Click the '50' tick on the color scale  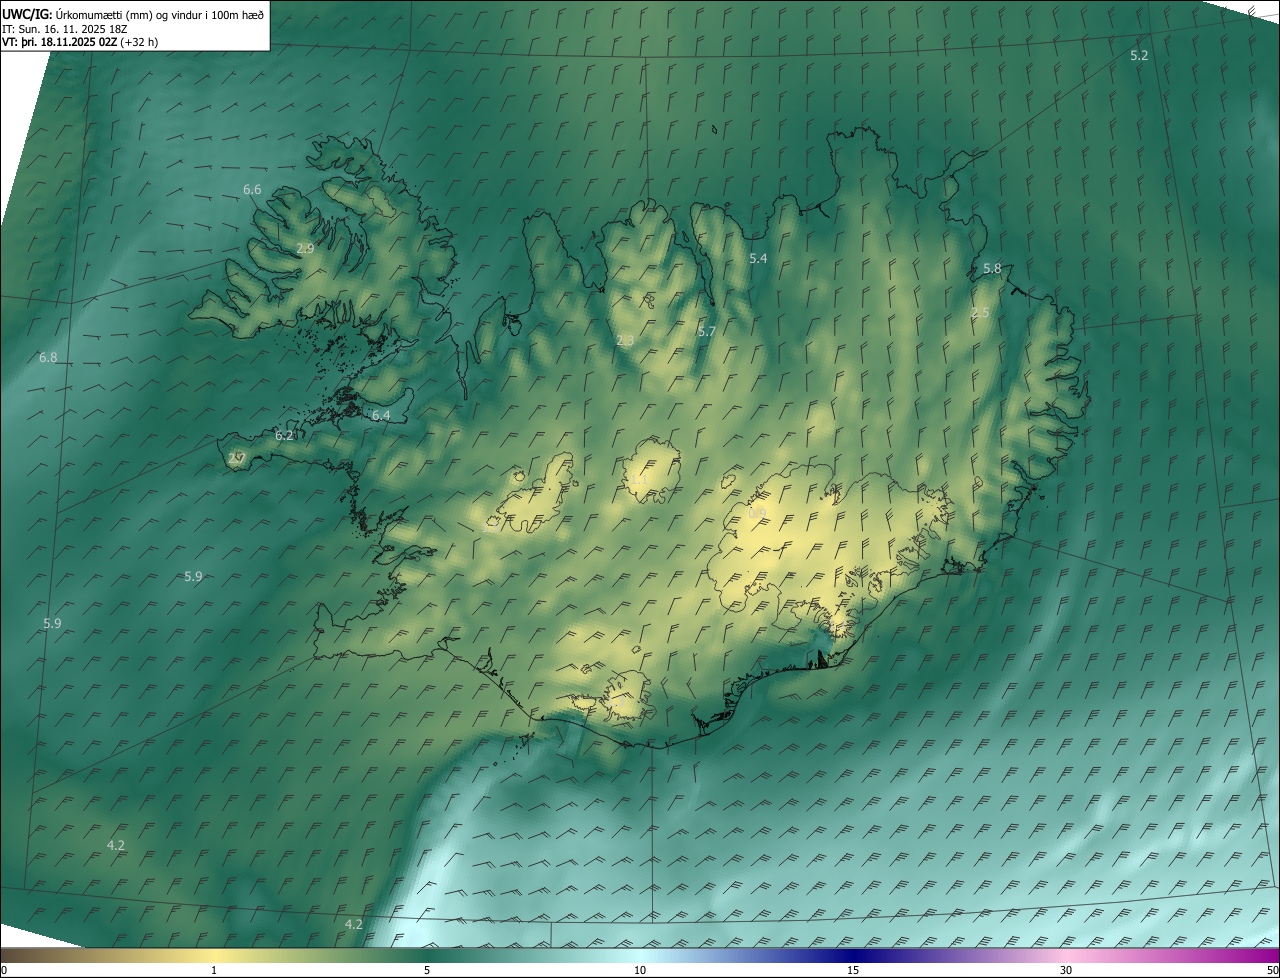pos(1272,970)
